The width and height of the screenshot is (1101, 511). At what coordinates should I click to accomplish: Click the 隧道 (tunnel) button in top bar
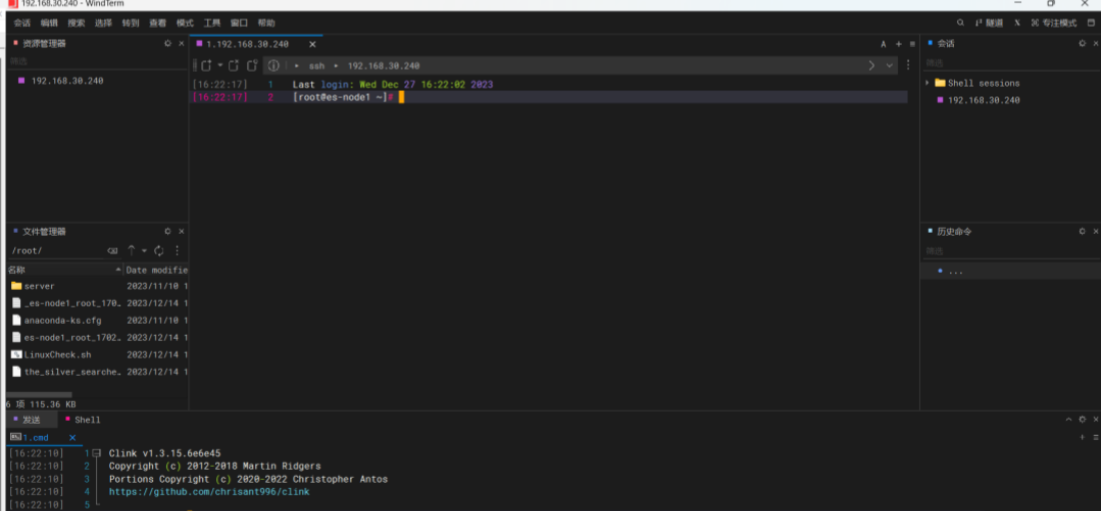989,23
